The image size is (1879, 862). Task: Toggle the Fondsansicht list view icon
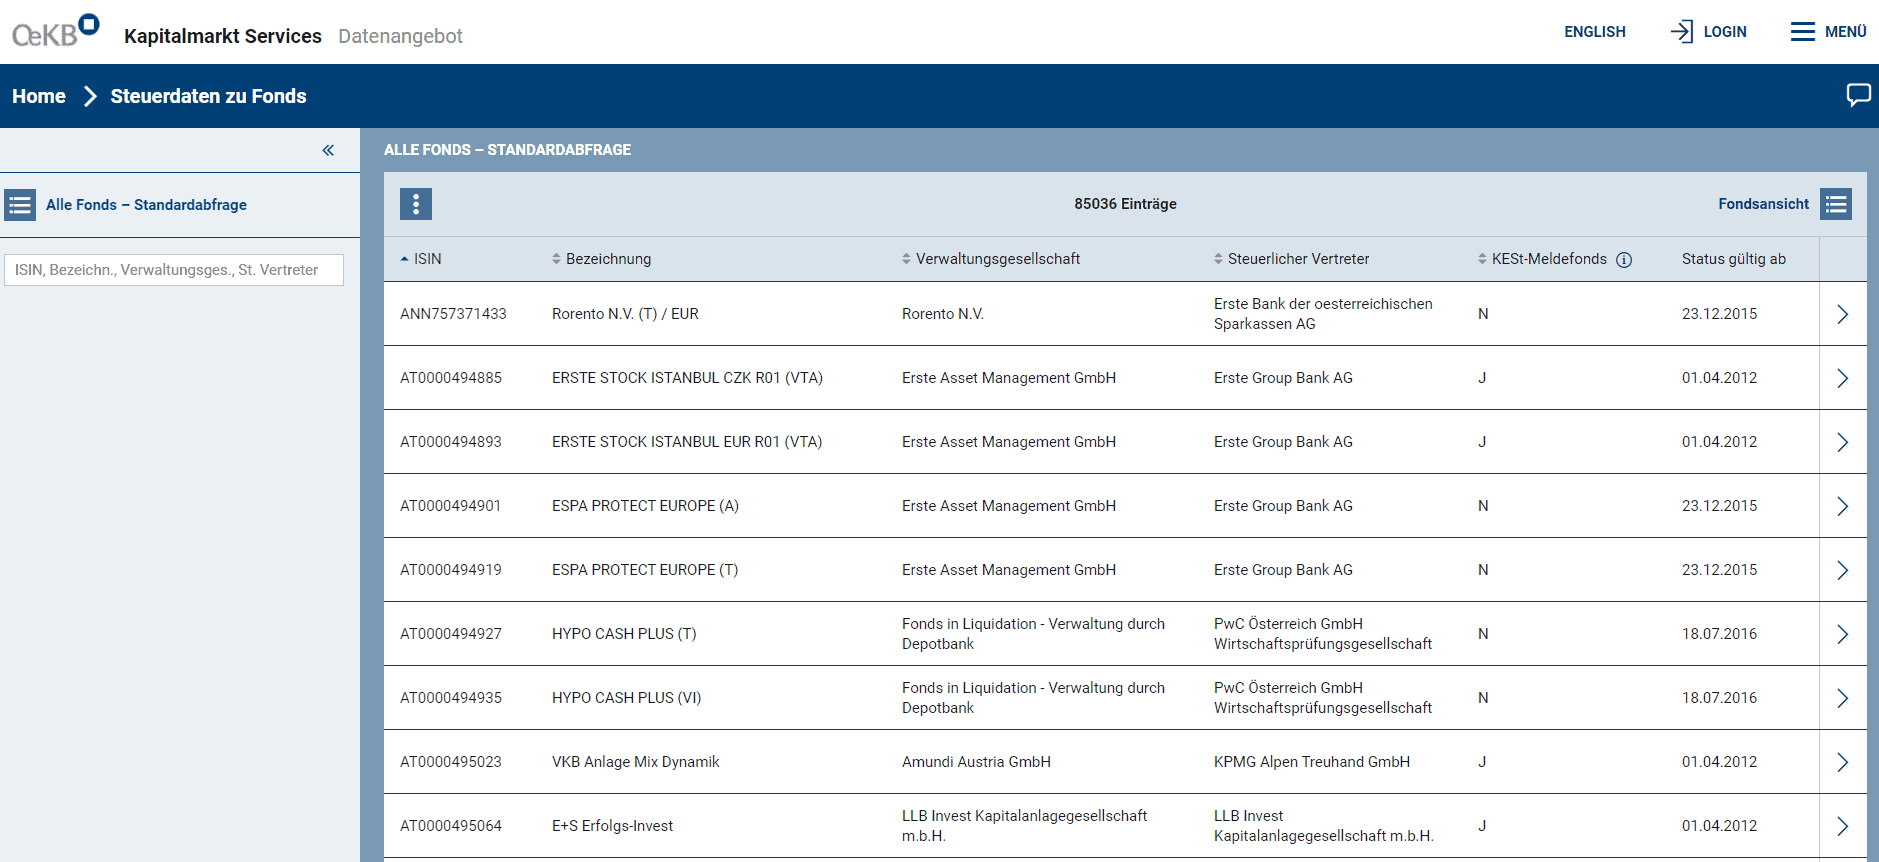tap(1836, 204)
